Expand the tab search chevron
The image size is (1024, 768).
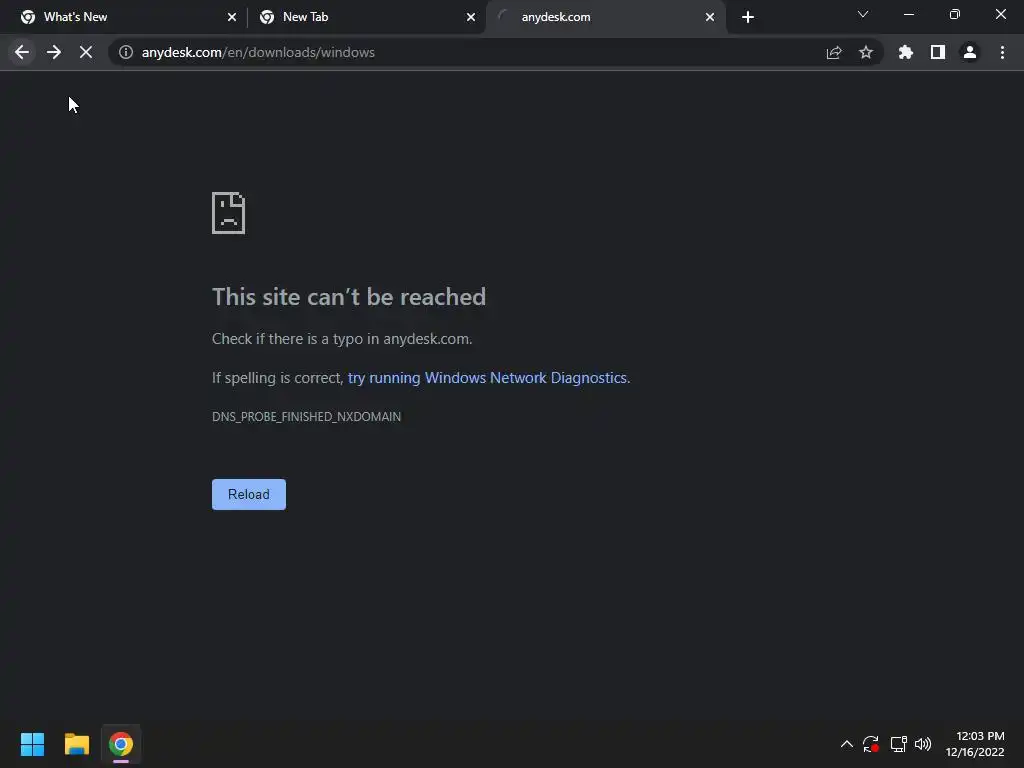863,14
